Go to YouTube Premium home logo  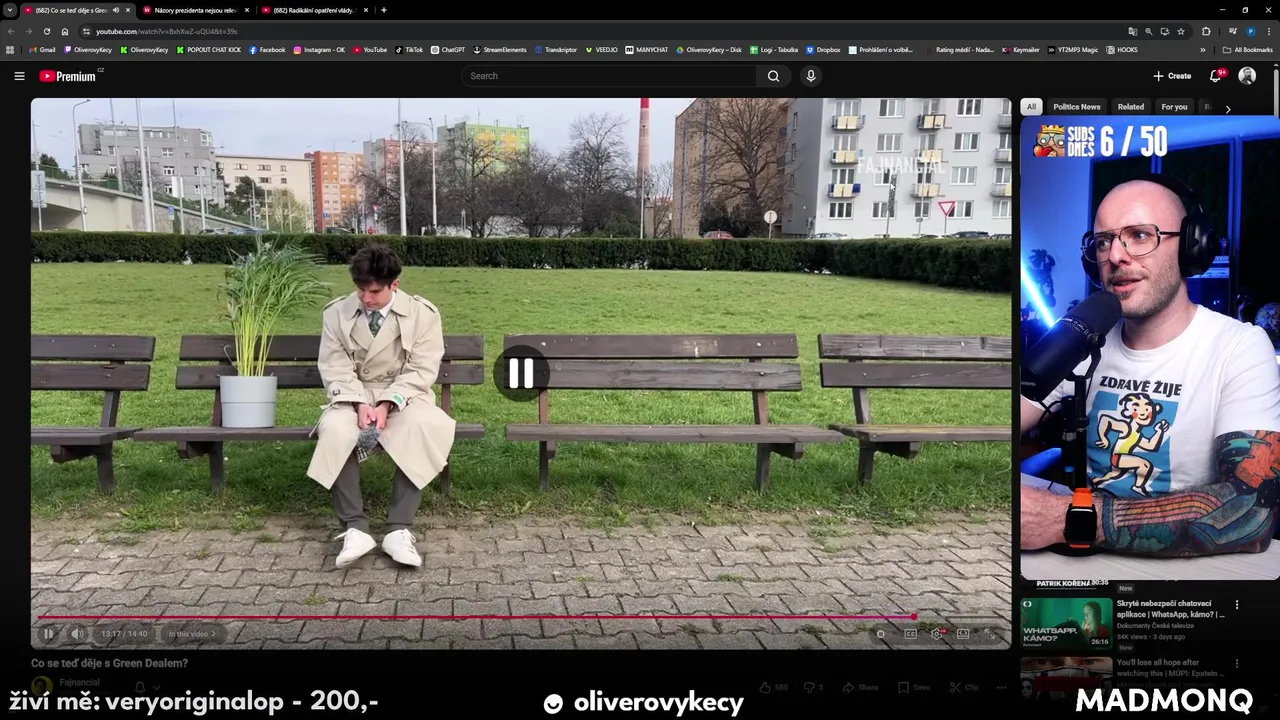[68, 76]
